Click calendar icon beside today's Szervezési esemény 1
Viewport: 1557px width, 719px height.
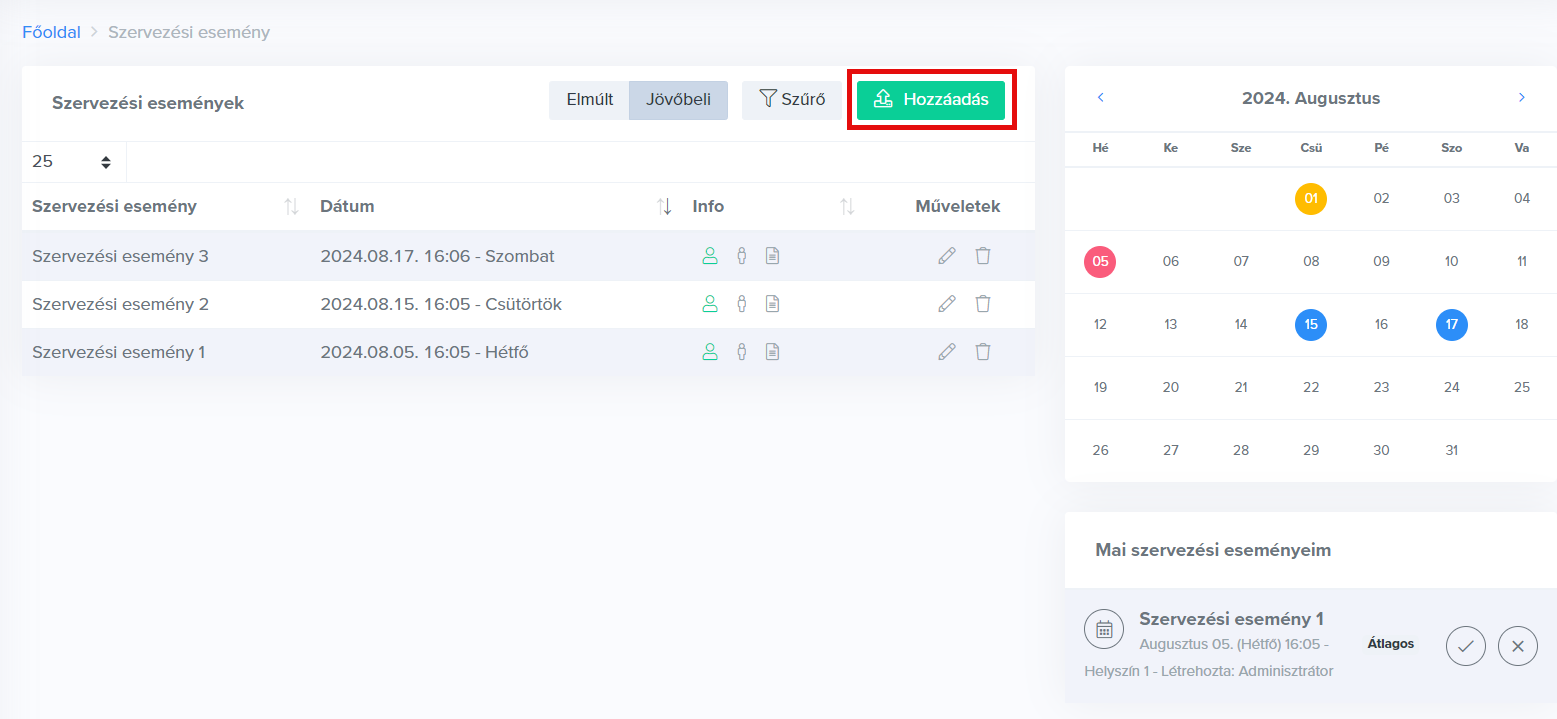(1104, 629)
